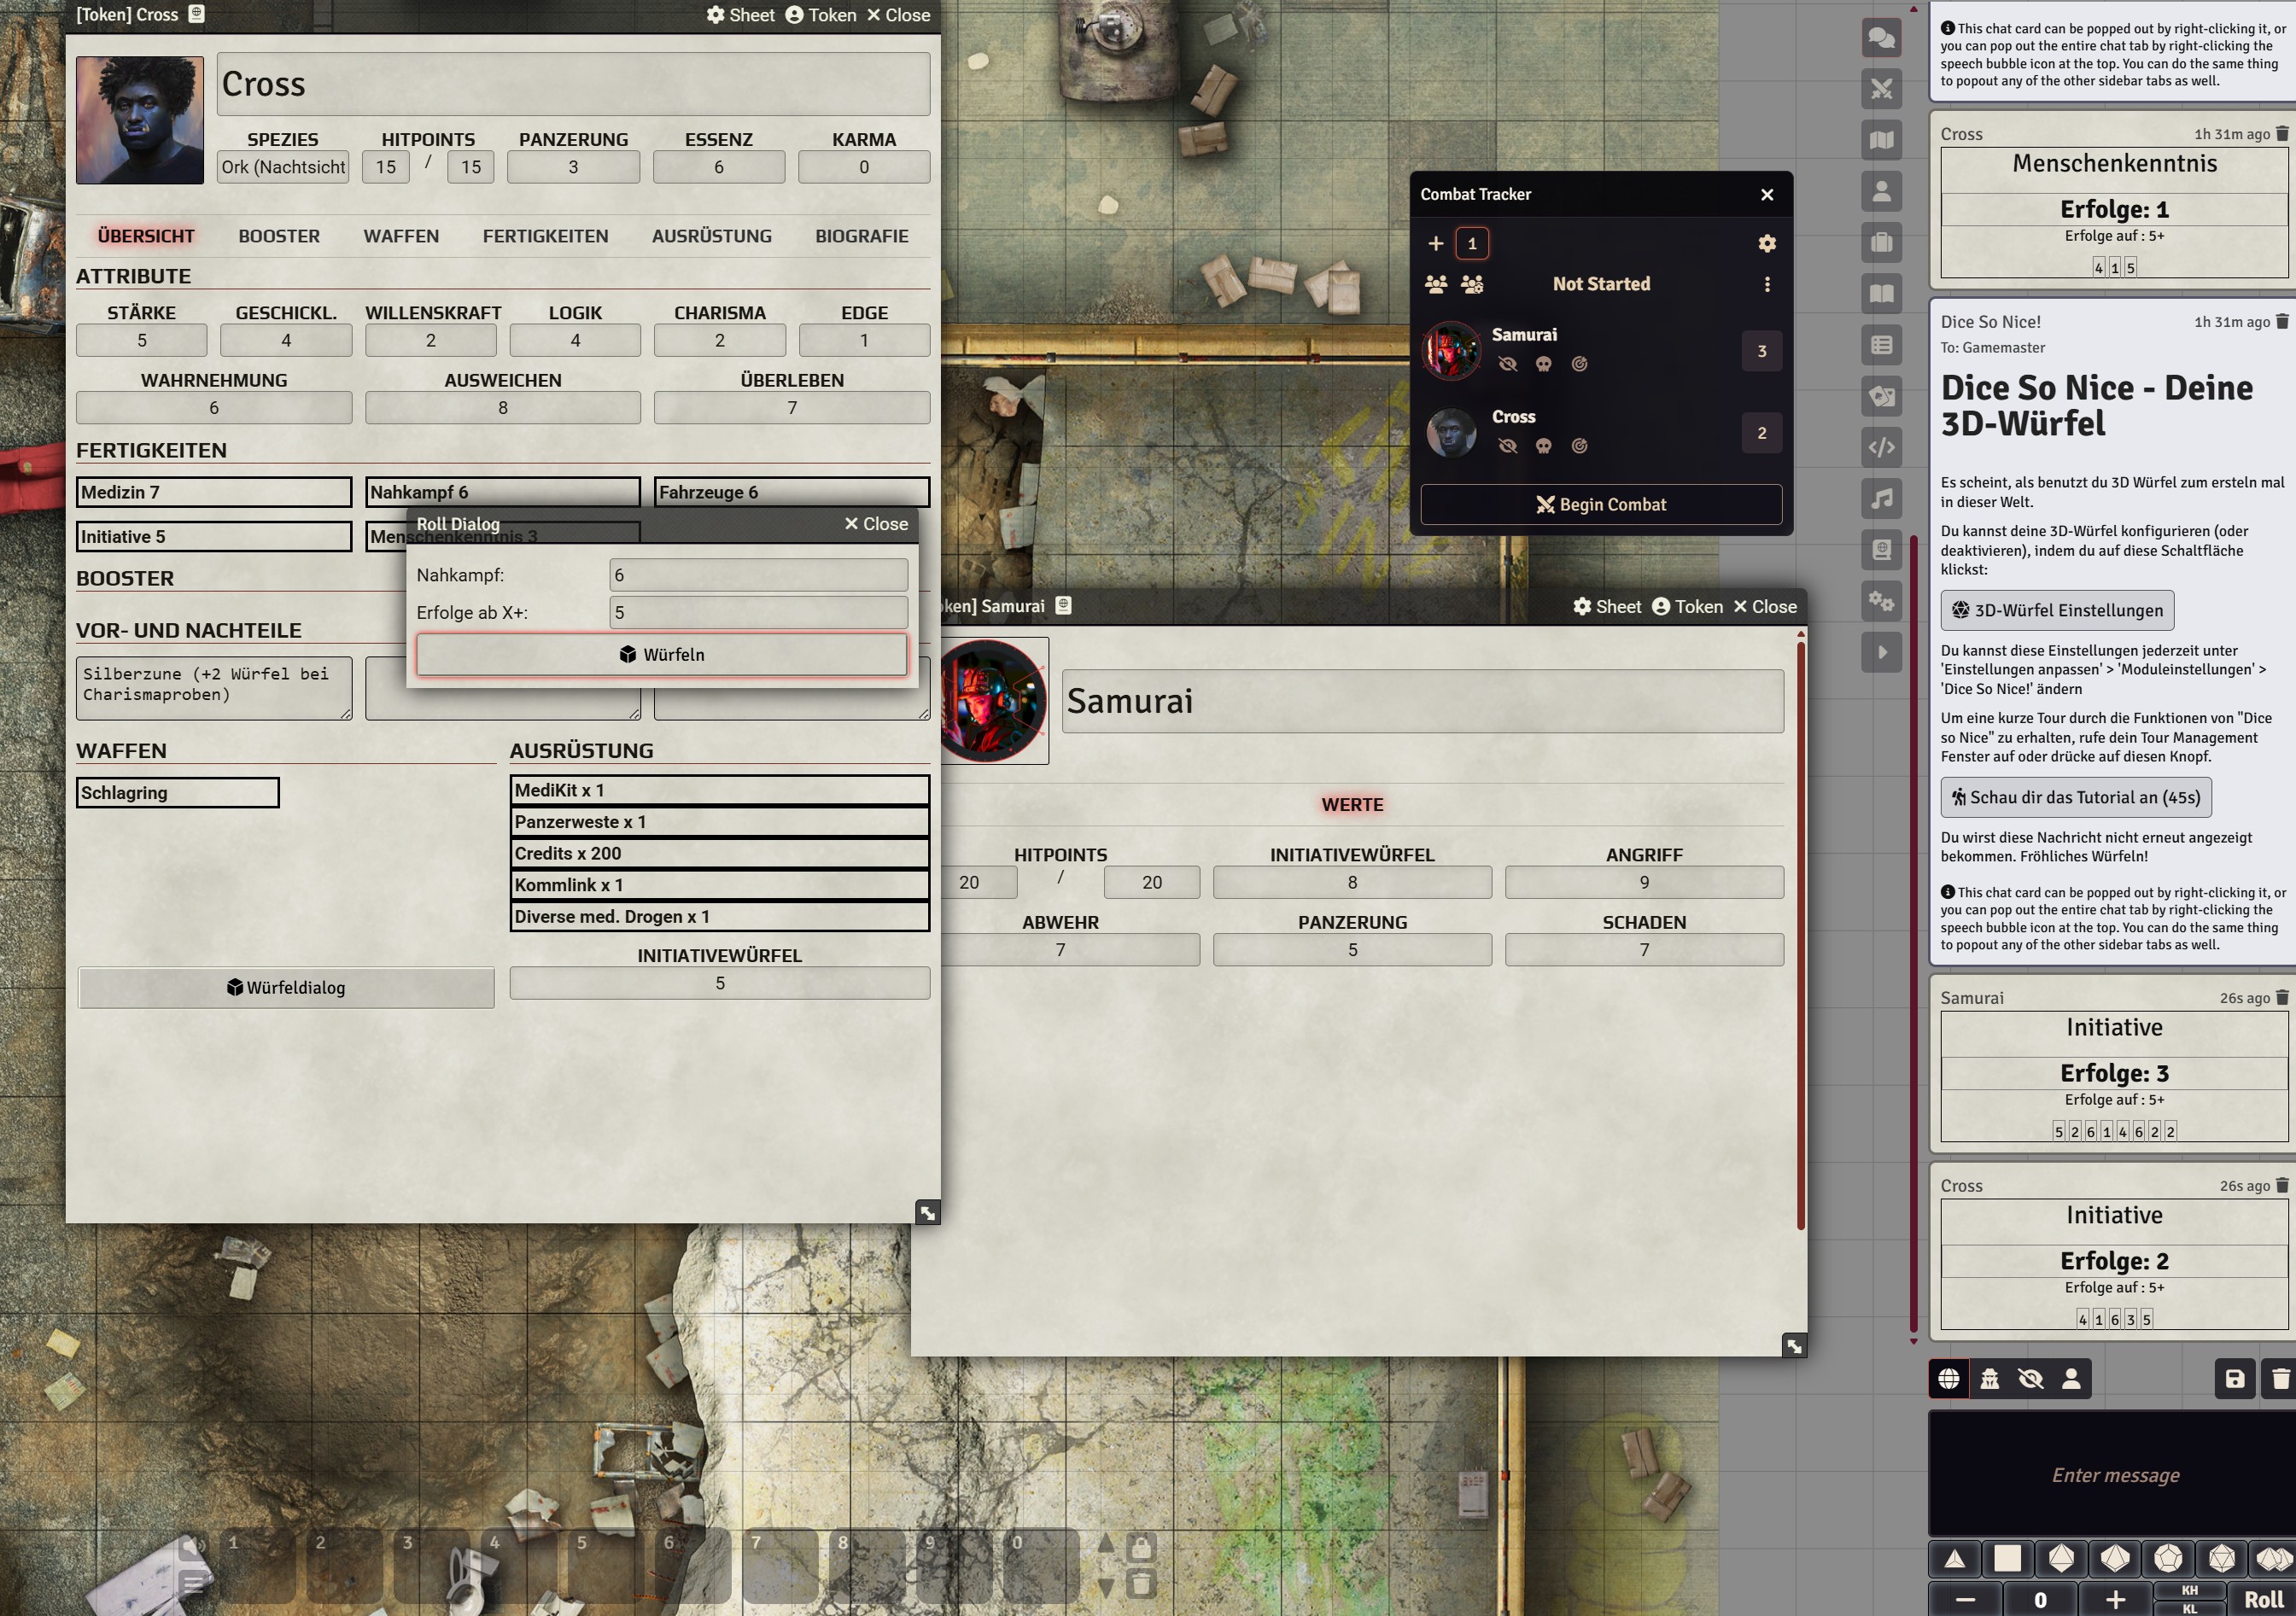Click the Enter message chat field
Viewport: 2296px width, 1616px height.
click(x=2114, y=1475)
